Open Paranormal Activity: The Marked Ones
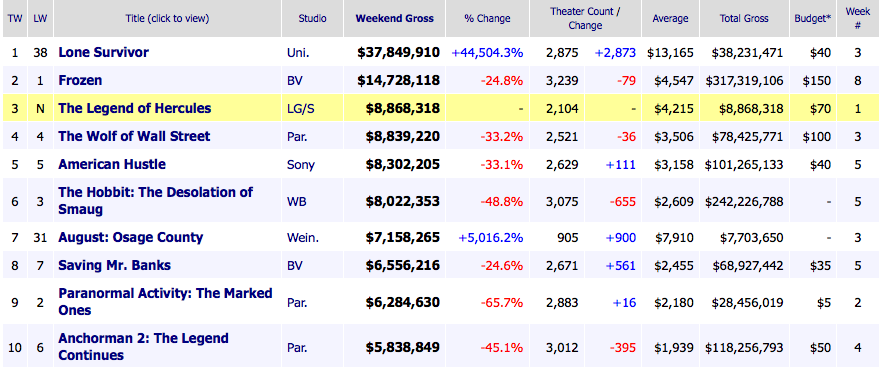Viewport: 879px width, 367px height. (x=165, y=301)
